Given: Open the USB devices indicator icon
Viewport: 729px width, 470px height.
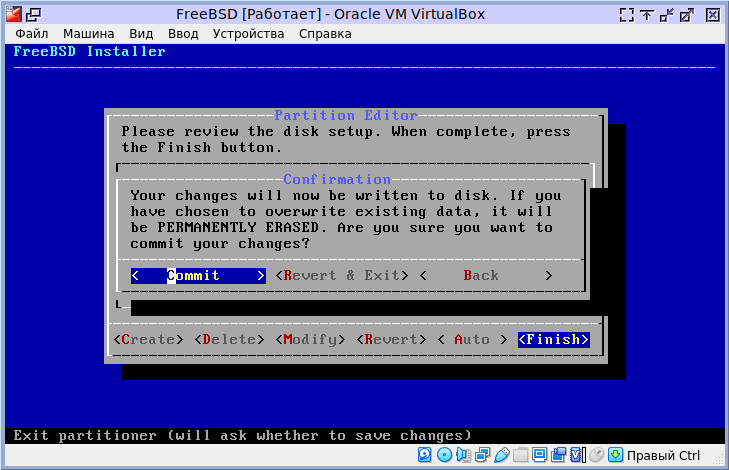Looking at the screenshot, I should coord(501,455).
